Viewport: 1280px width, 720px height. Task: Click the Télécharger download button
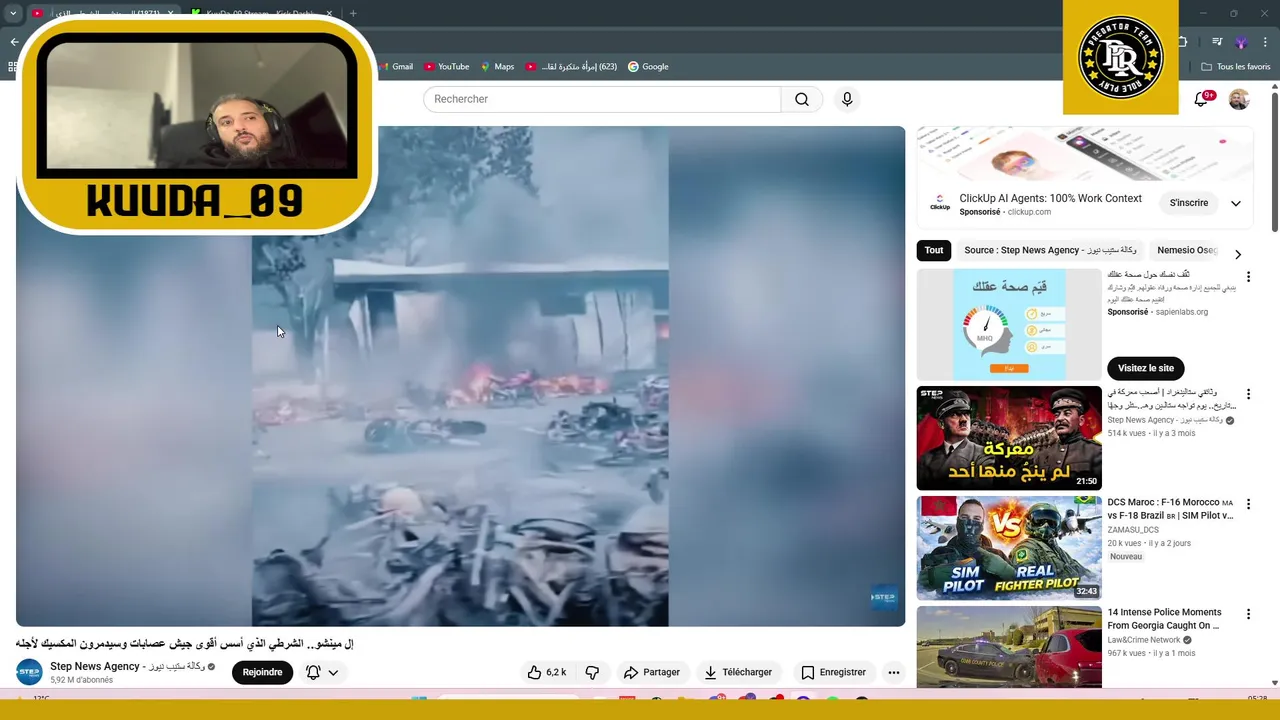click(x=737, y=672)
